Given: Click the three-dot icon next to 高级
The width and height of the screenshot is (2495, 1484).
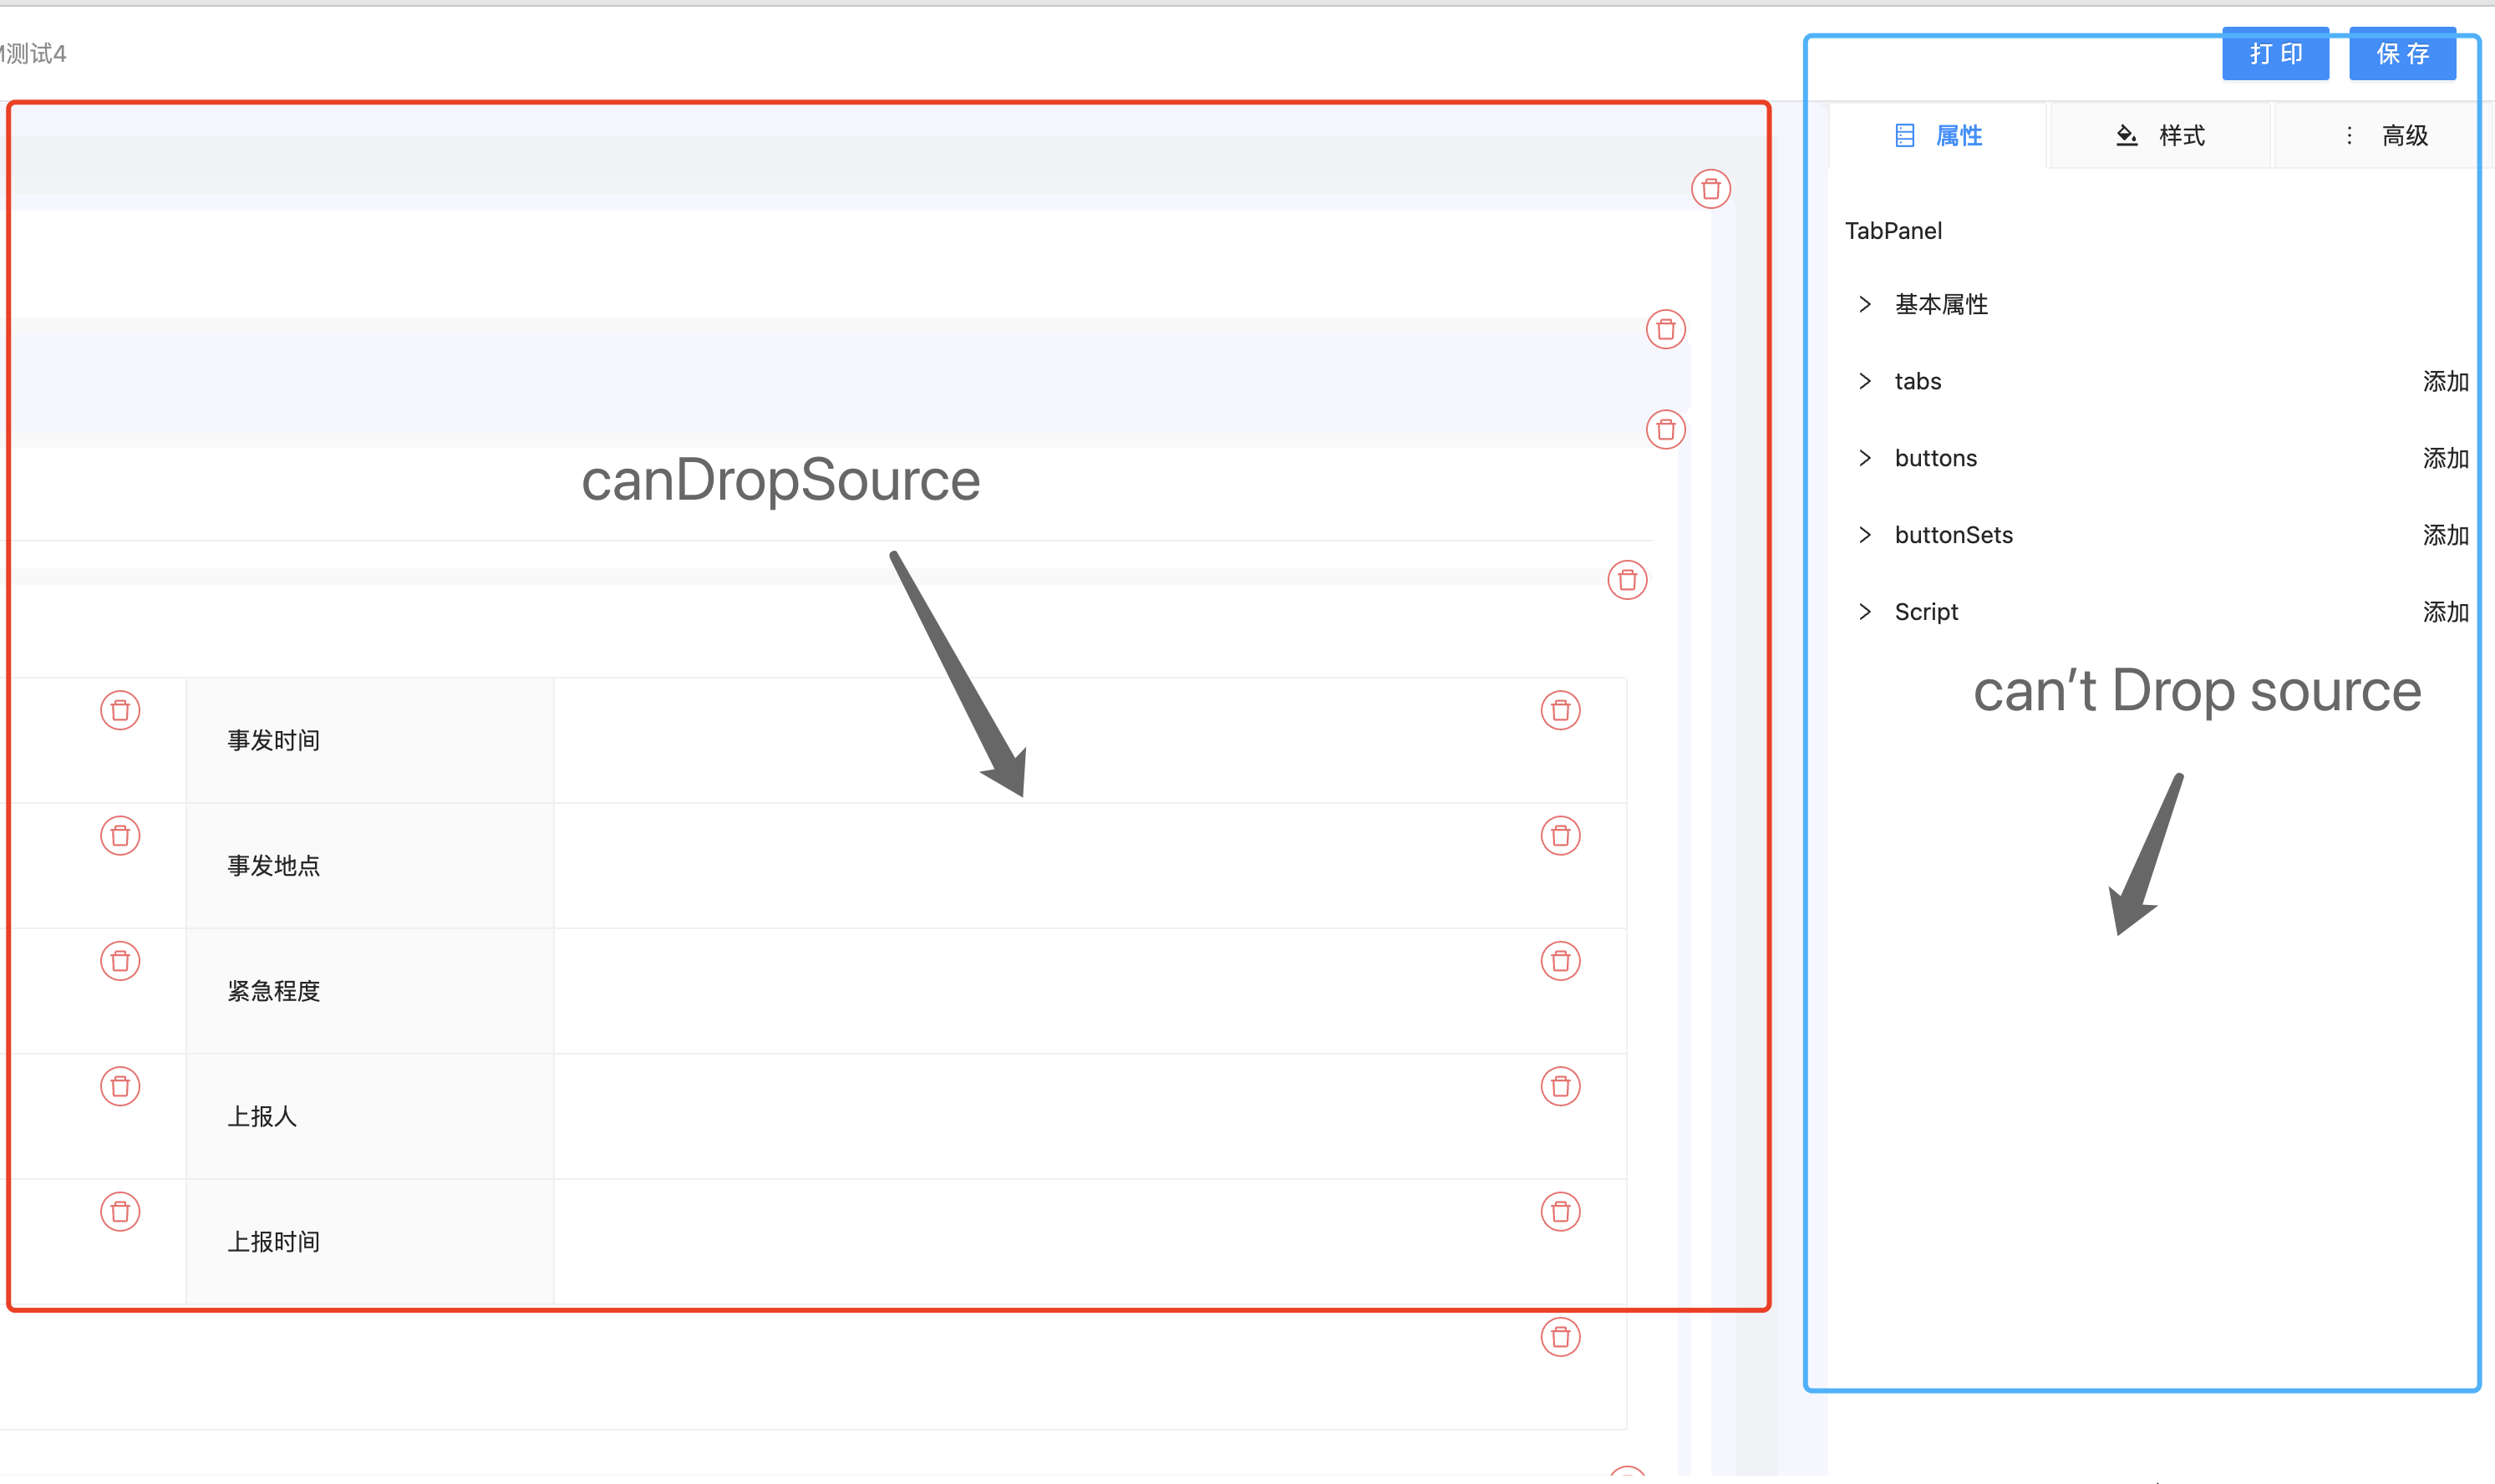Looking at the screenshot, I should click(2349, 135).
